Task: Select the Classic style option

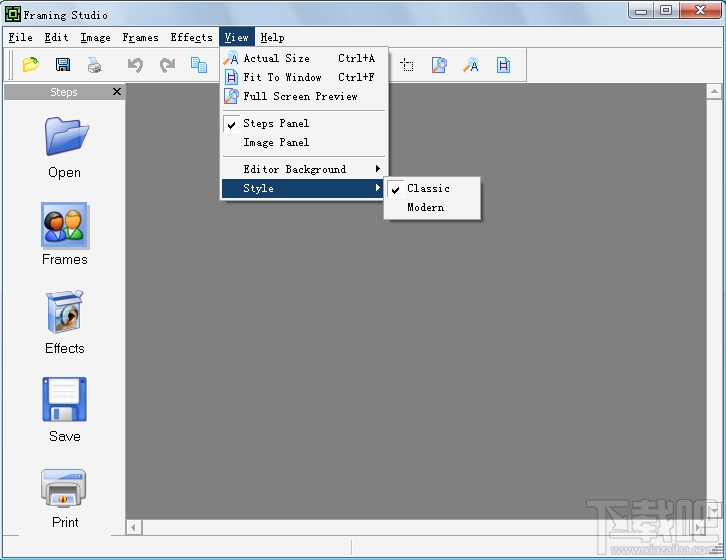Action: coord(432,189)
